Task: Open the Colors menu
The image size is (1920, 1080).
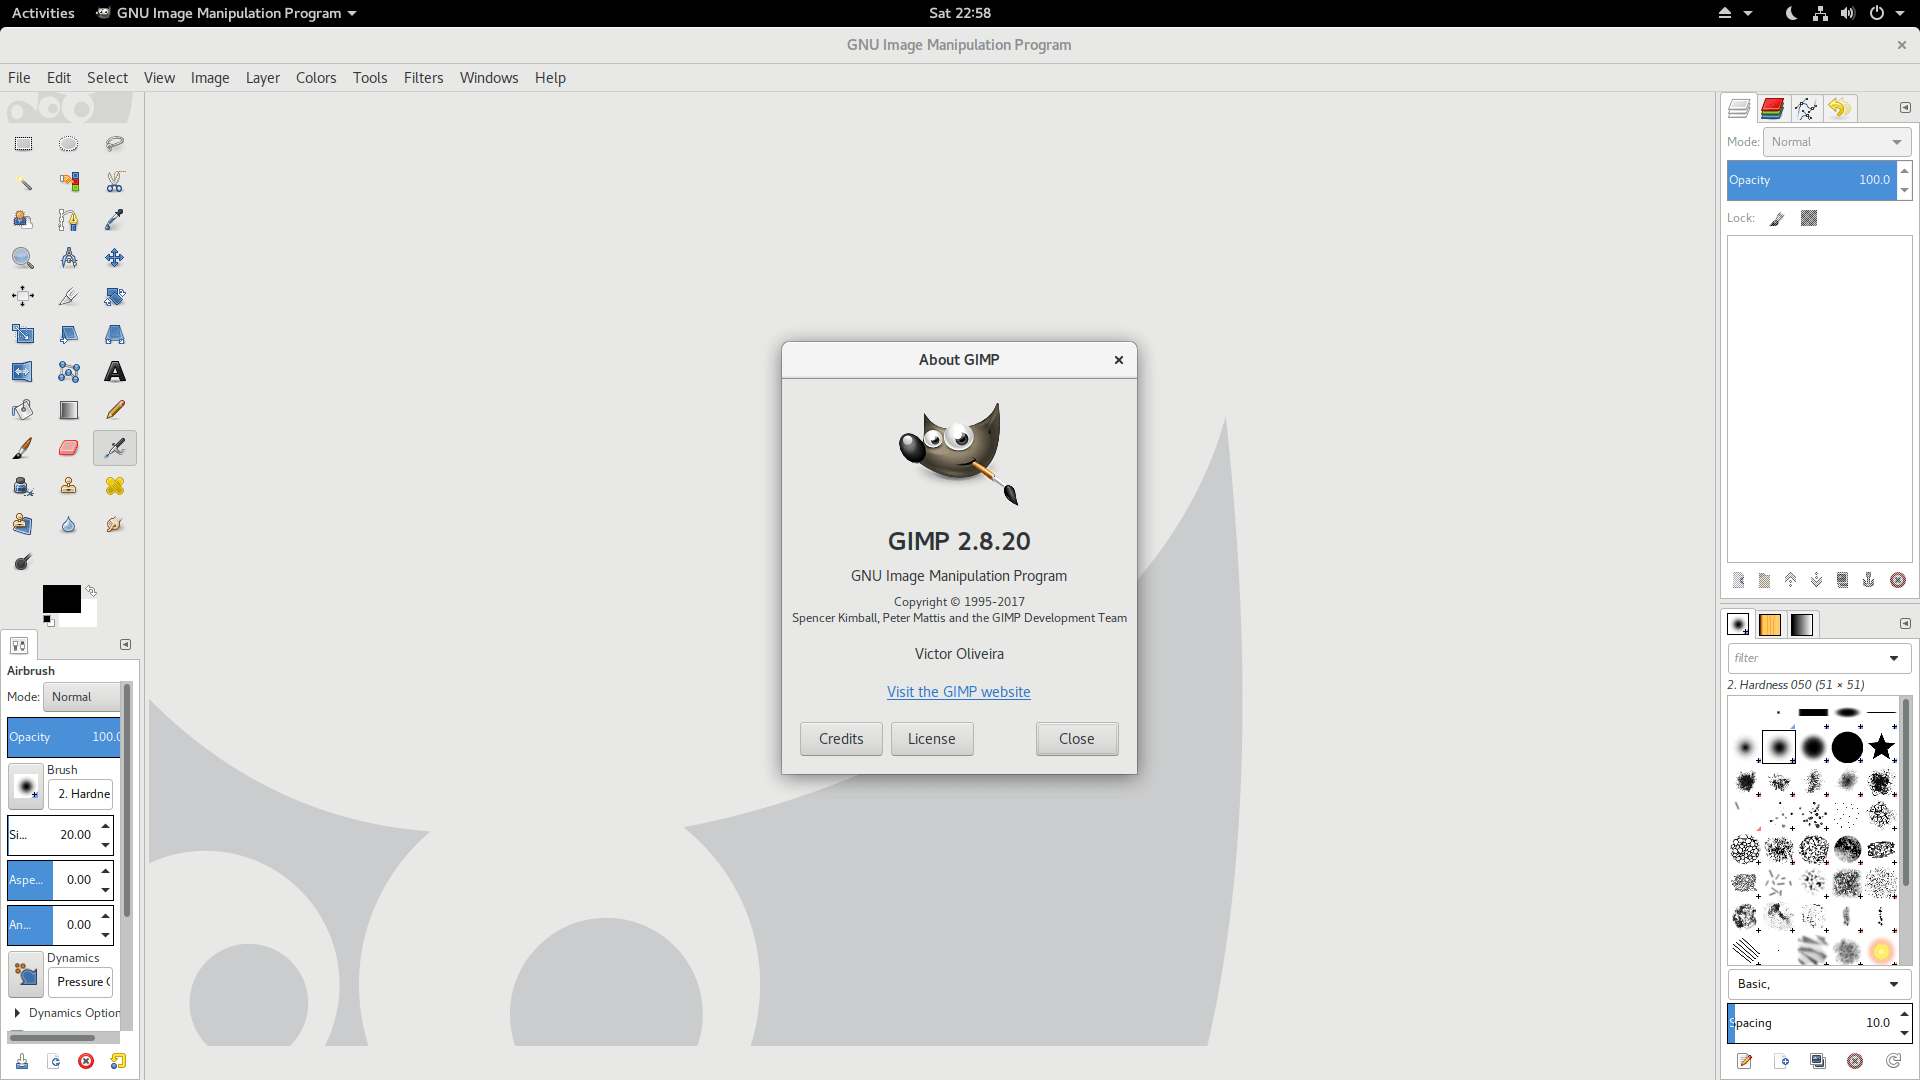Action: coord(316,78)
